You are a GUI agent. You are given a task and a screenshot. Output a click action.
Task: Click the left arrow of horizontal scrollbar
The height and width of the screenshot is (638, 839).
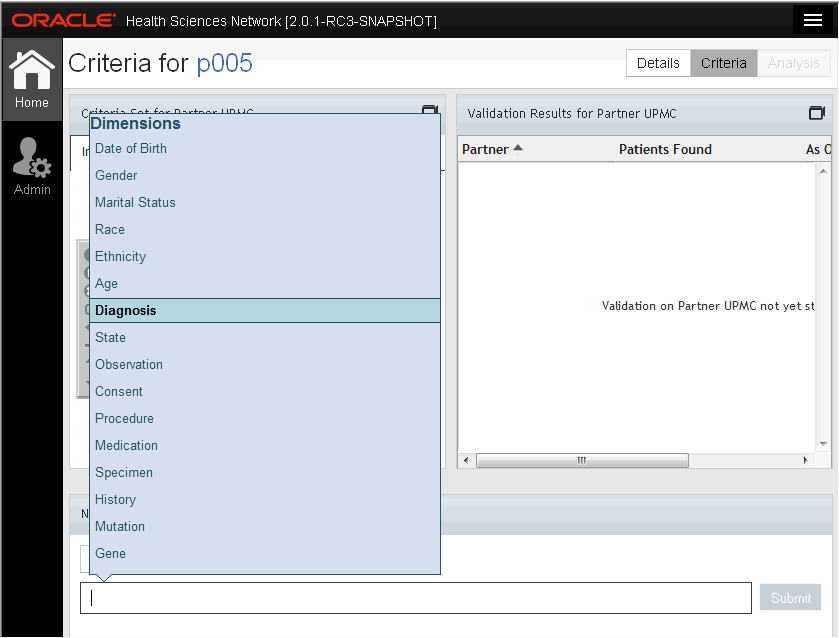[x=466, y=460]
